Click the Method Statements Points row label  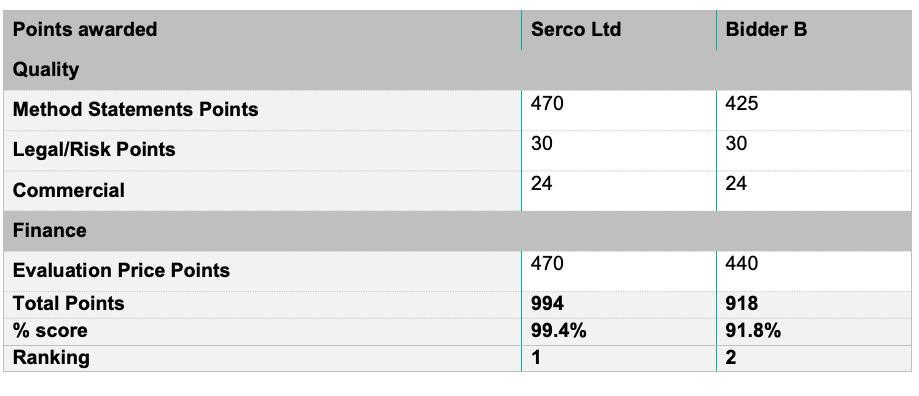[x=135, y=110]
